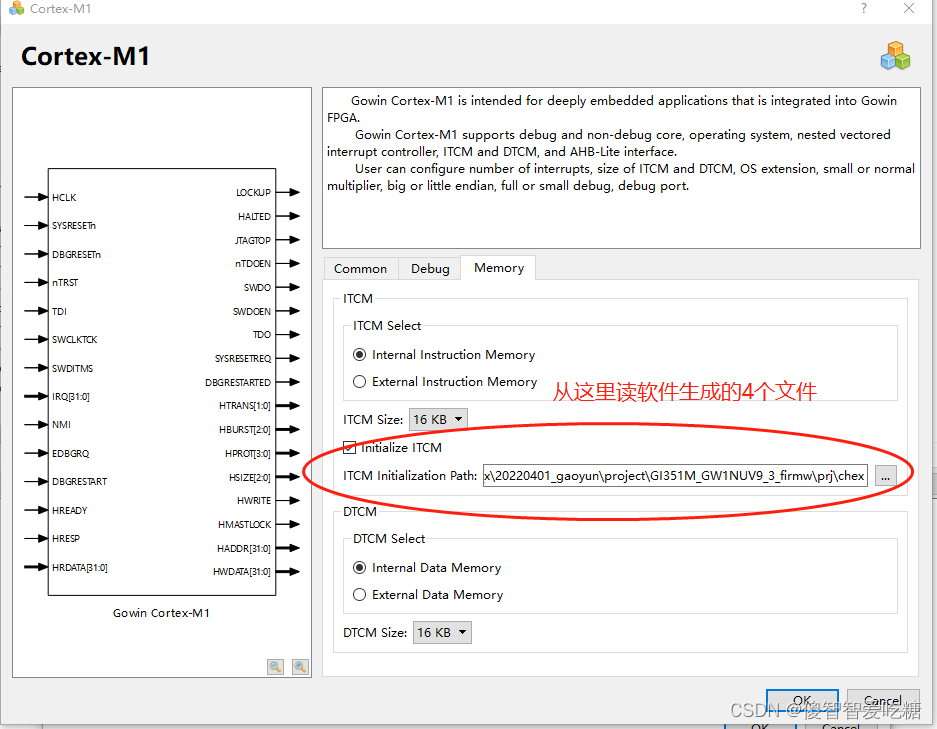Viewport: 937px width, 729px height.
Task: Open the ITCM Size dropdown
Action: tap(438, 419)
